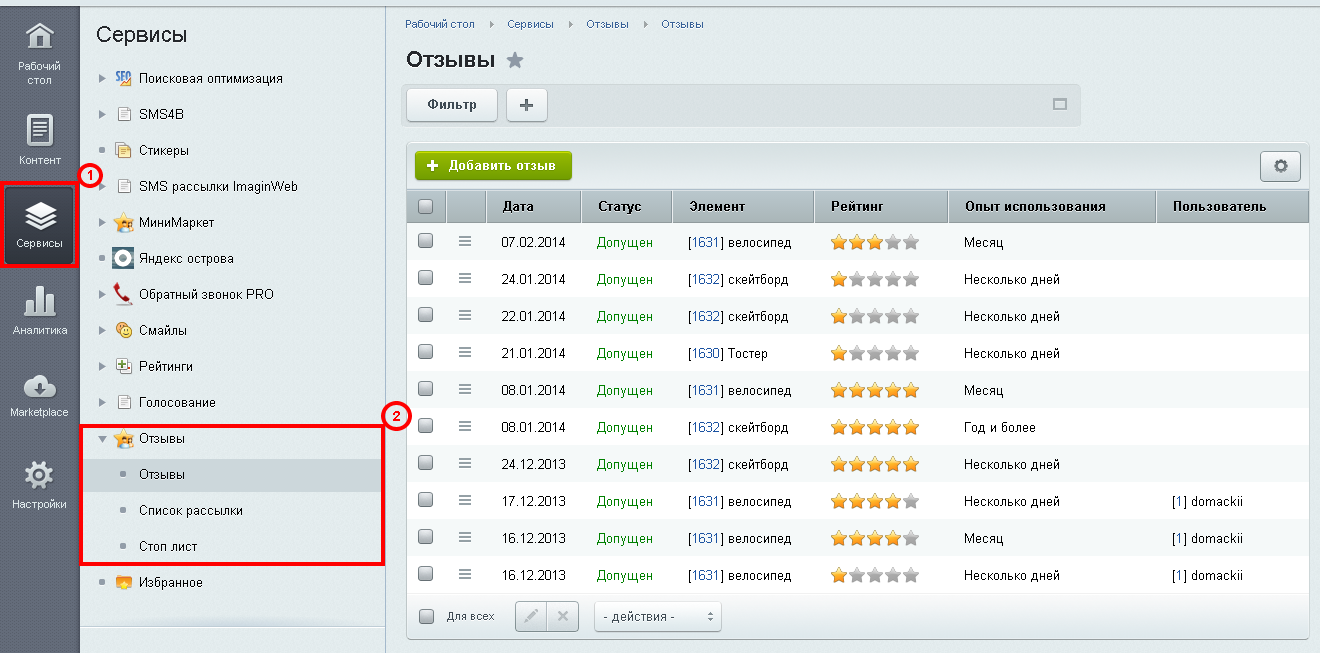Open the действия dropdown
1320x653 pixels.
point(657,617)
